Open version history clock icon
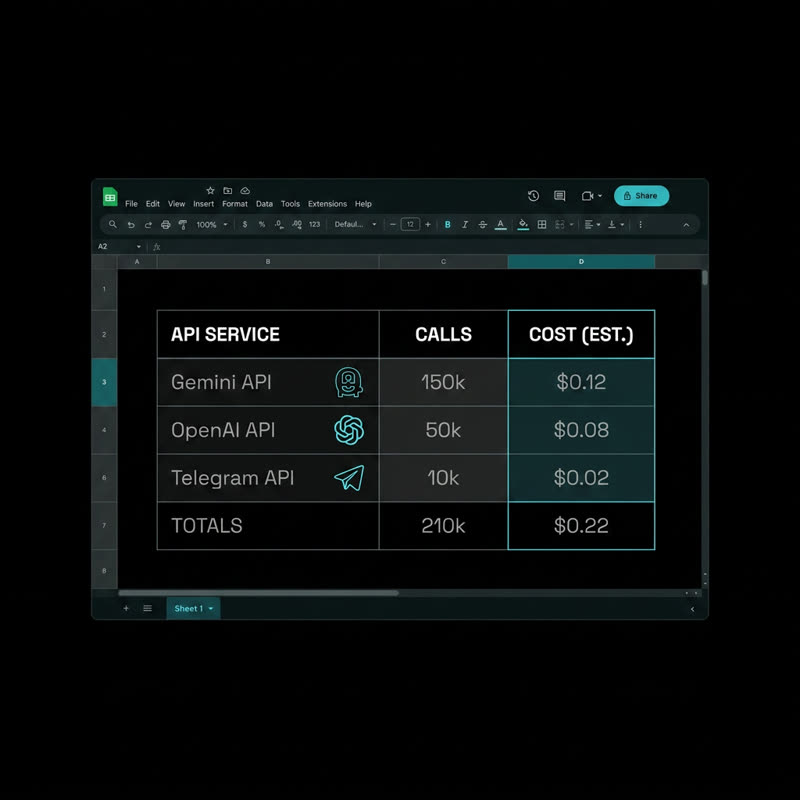The width and height of the screenshot is (800, 800). point(533,196)
